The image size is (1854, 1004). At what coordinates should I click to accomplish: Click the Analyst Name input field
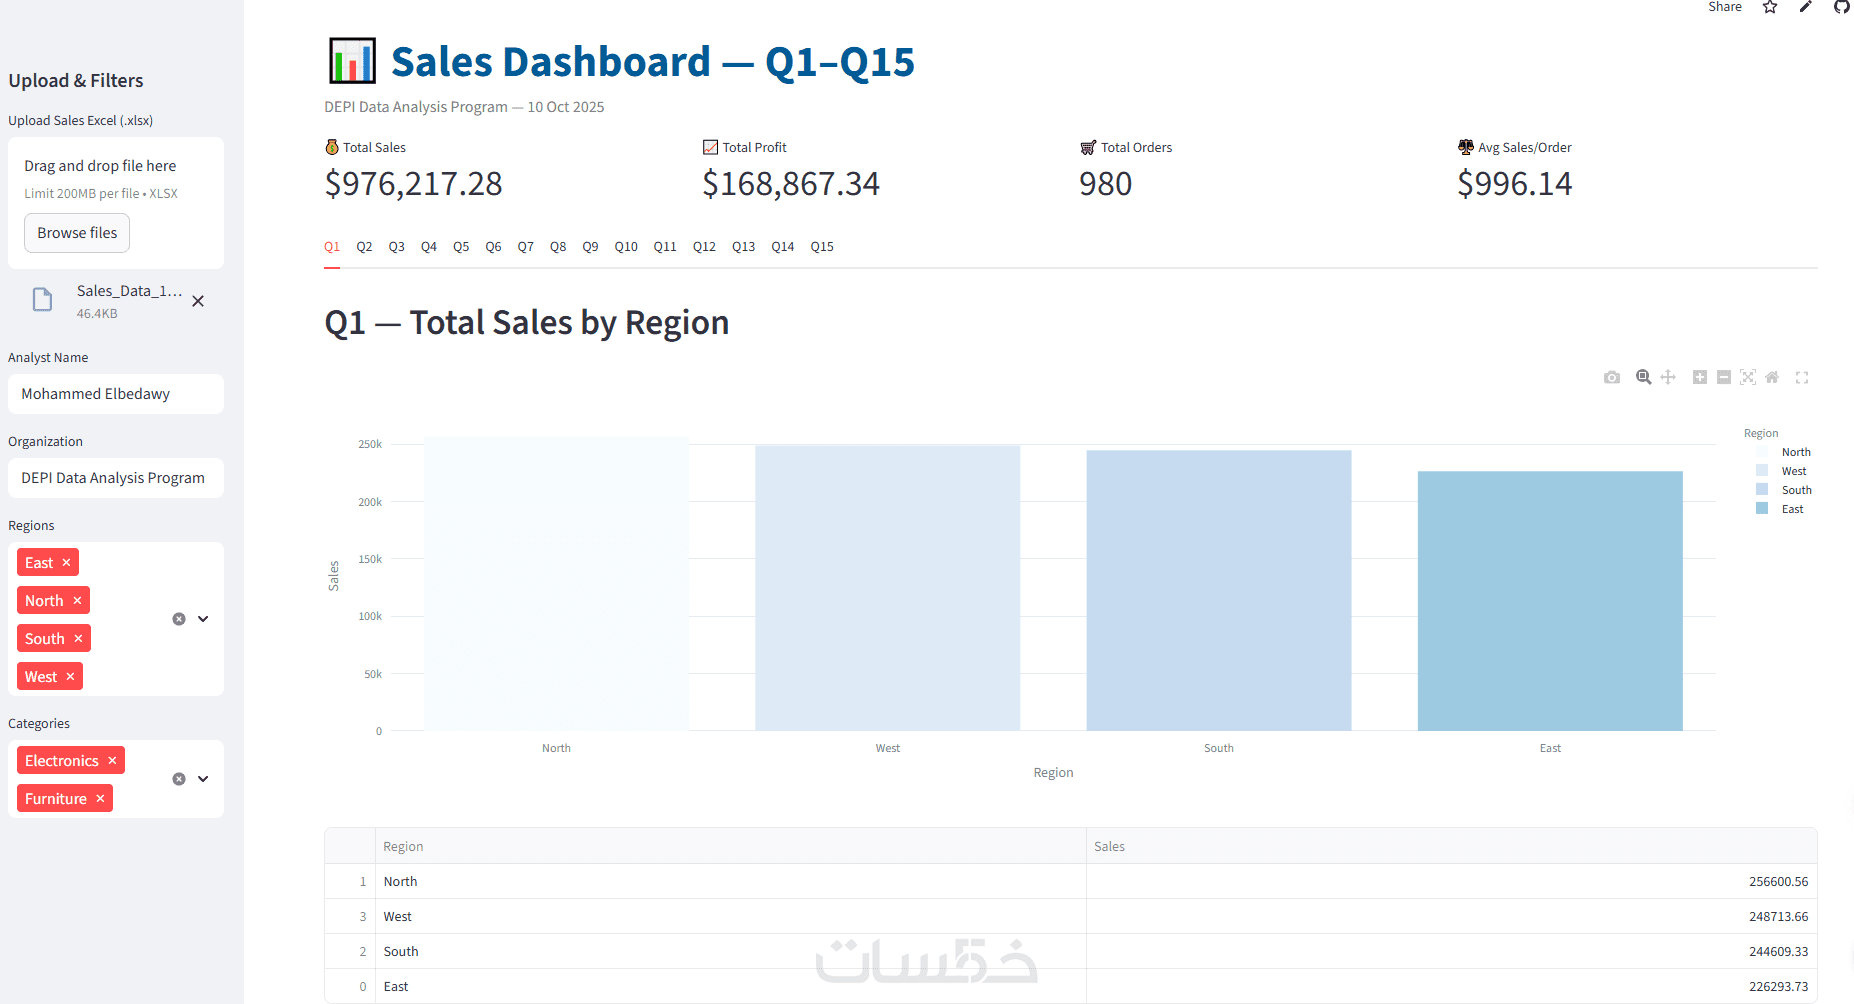click(116, 394)
